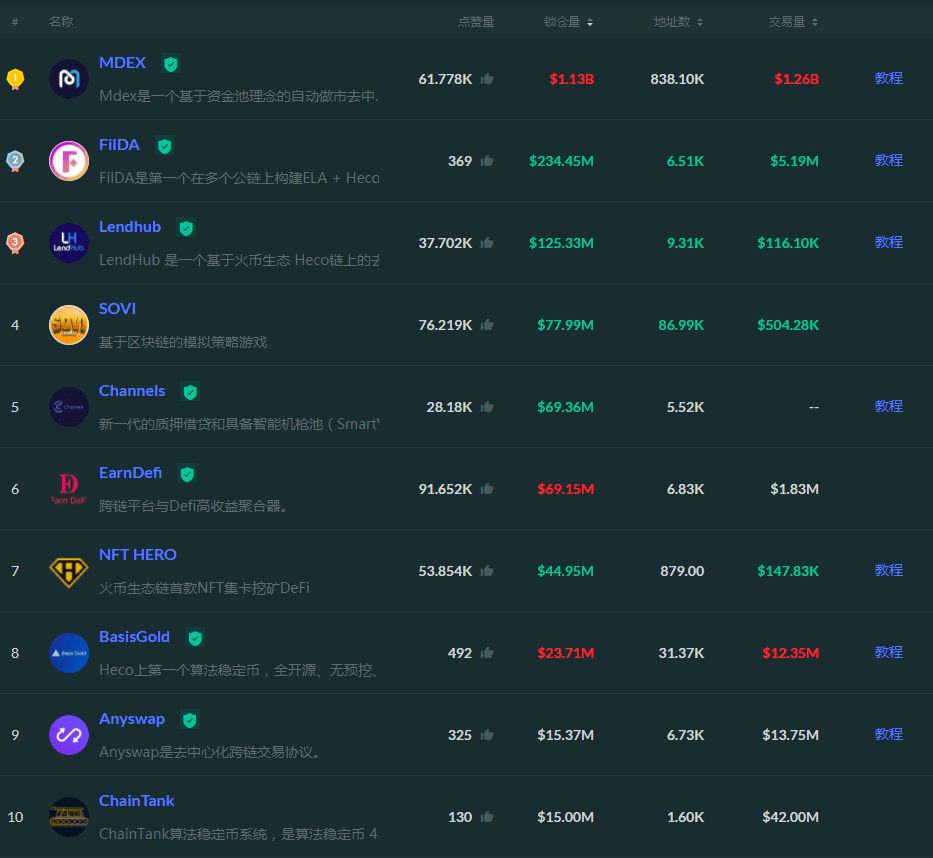The image size is (933, 858).
Task: Click the silver rank 2 medal
Action: click(15, 161)
